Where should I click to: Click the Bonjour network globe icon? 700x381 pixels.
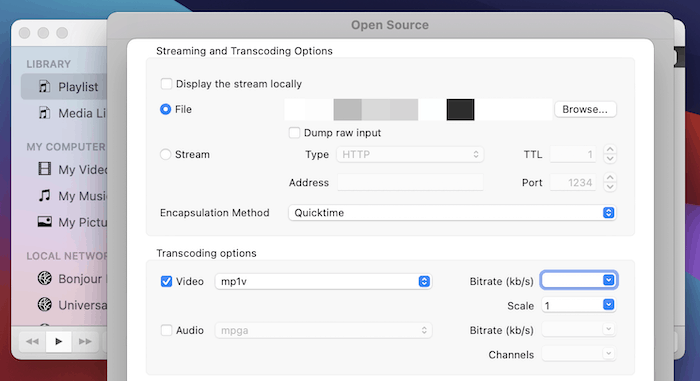(x=44, y=278)
